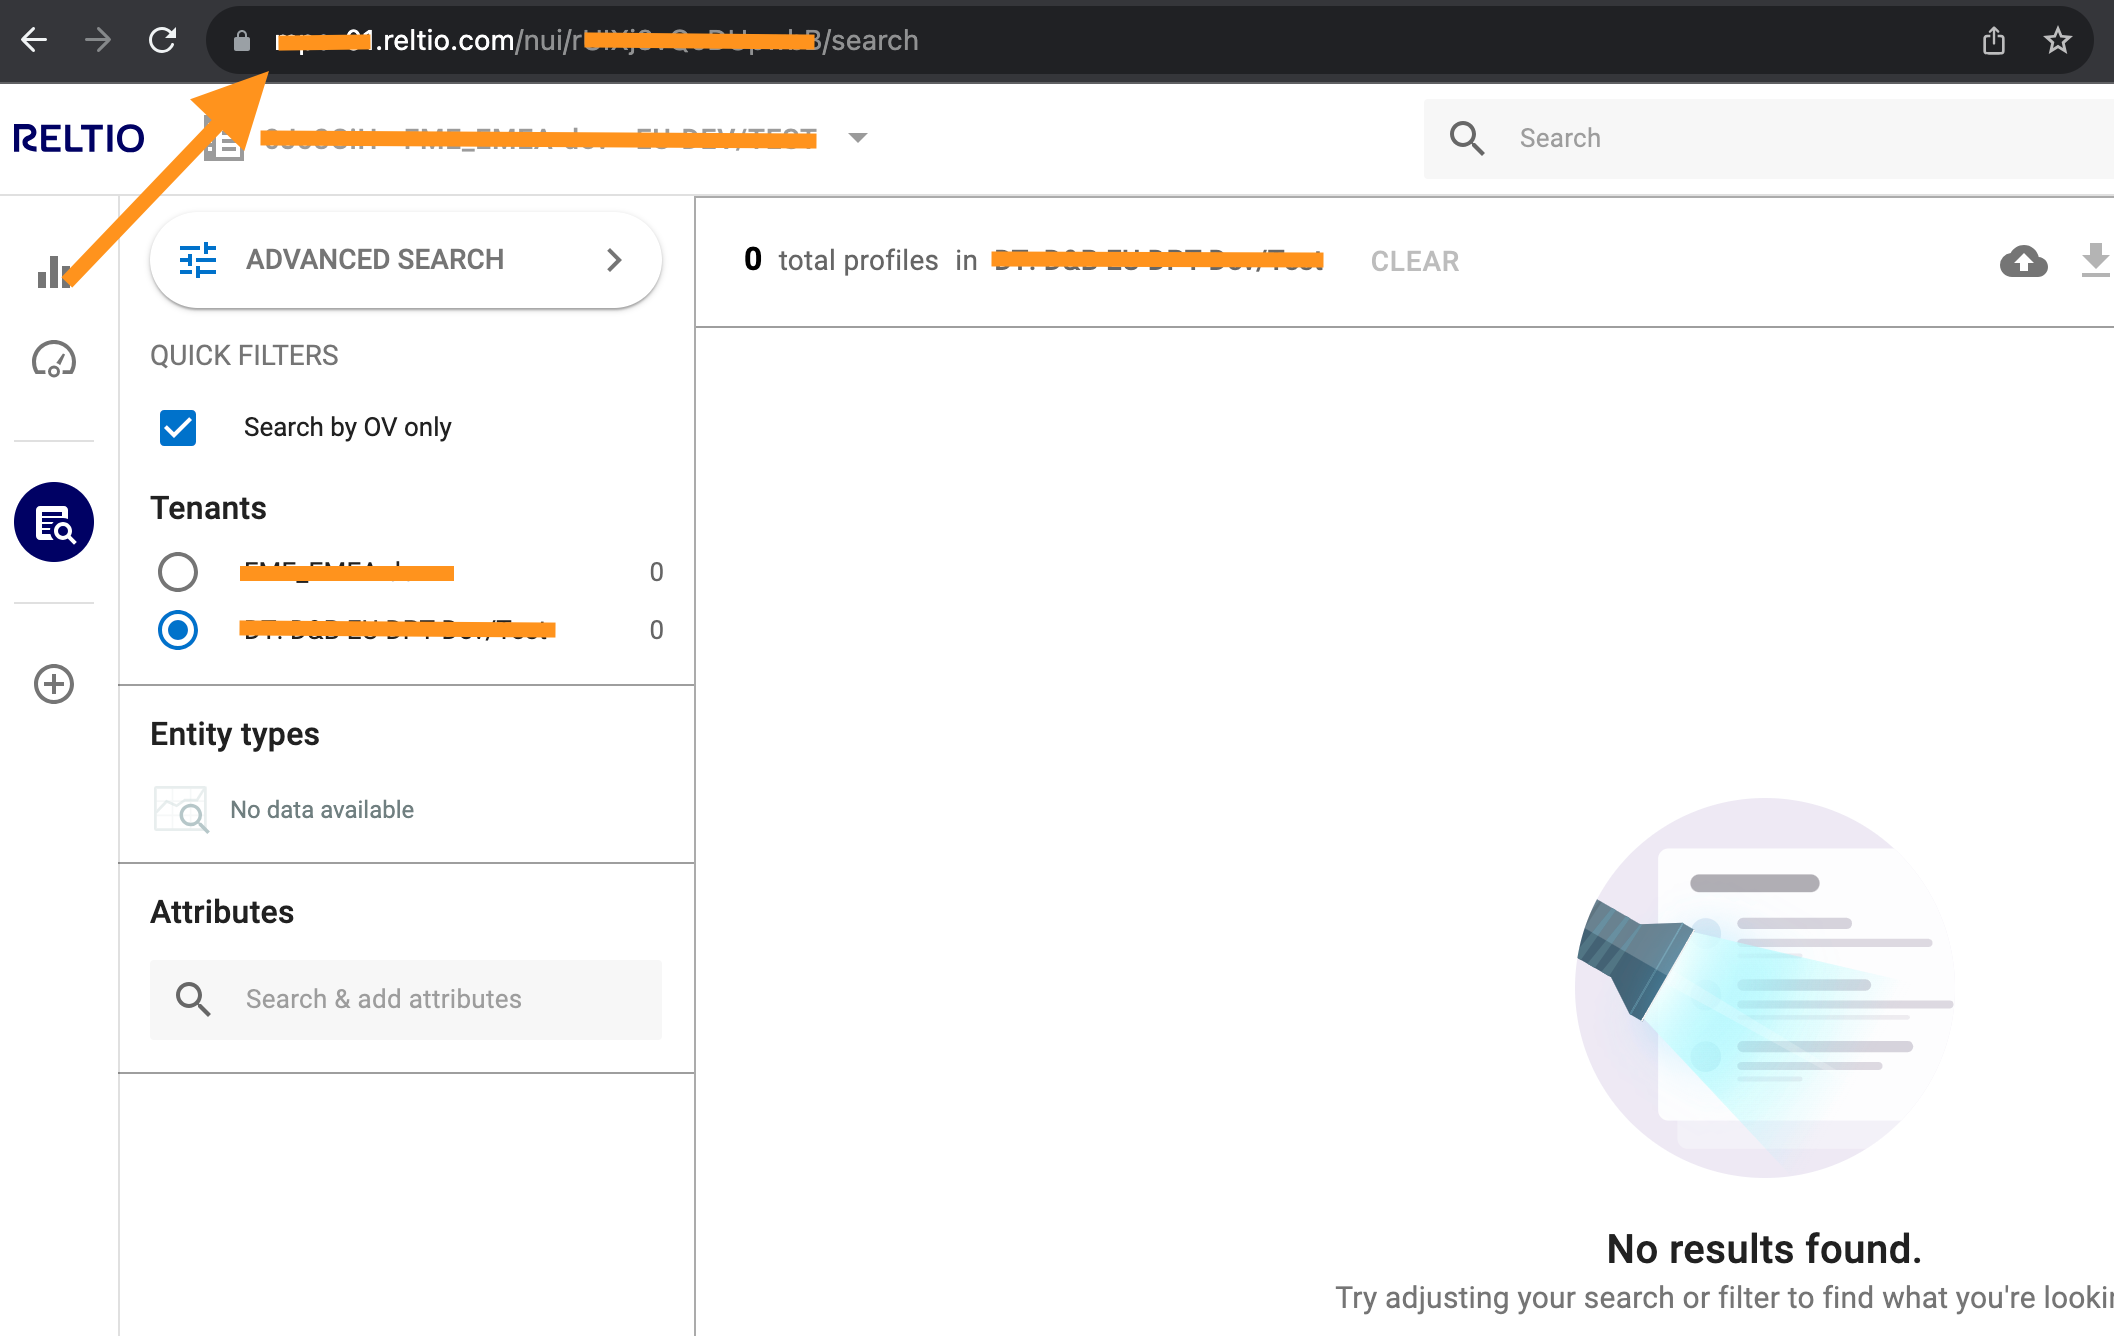Image resolution: width=2114 pixels, height=1336 pixels.
Task: Click the search magnifier icon in sidebar
Action: click(x=55, y=522)
